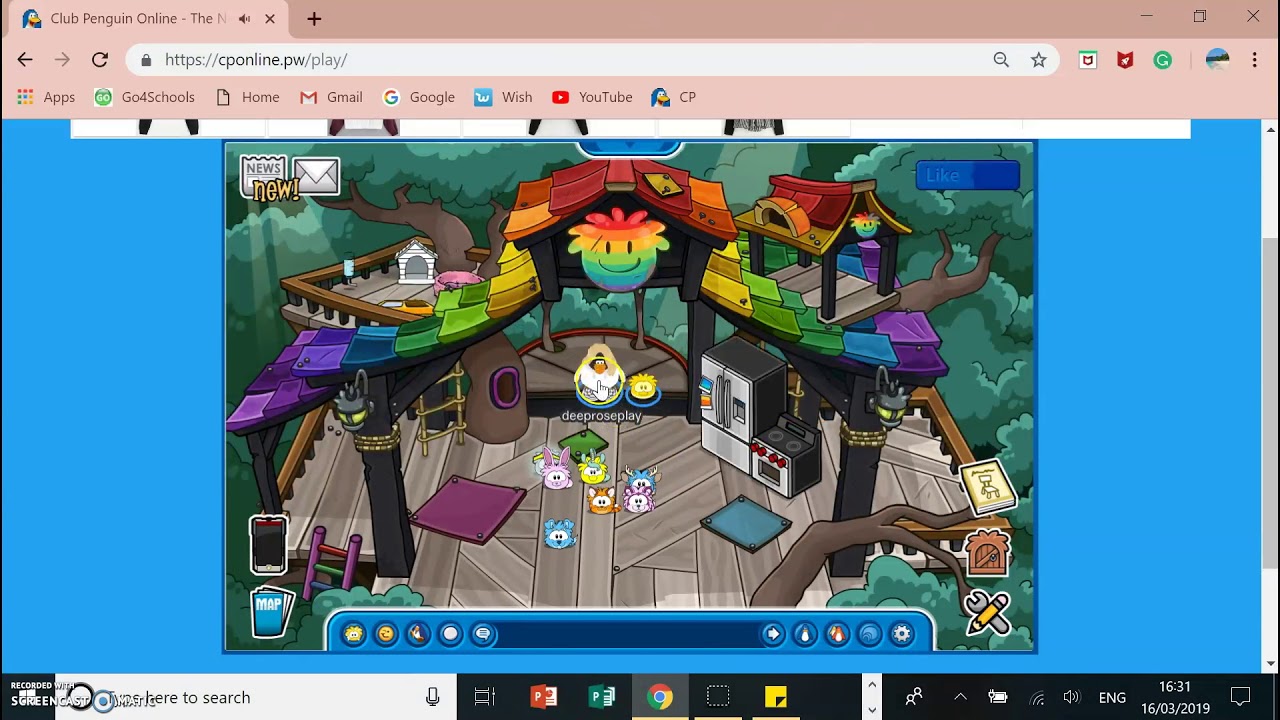The height and width of the screenshot is (720, 1280).
Task: Open the friends list icon
Action: point(837,633)
